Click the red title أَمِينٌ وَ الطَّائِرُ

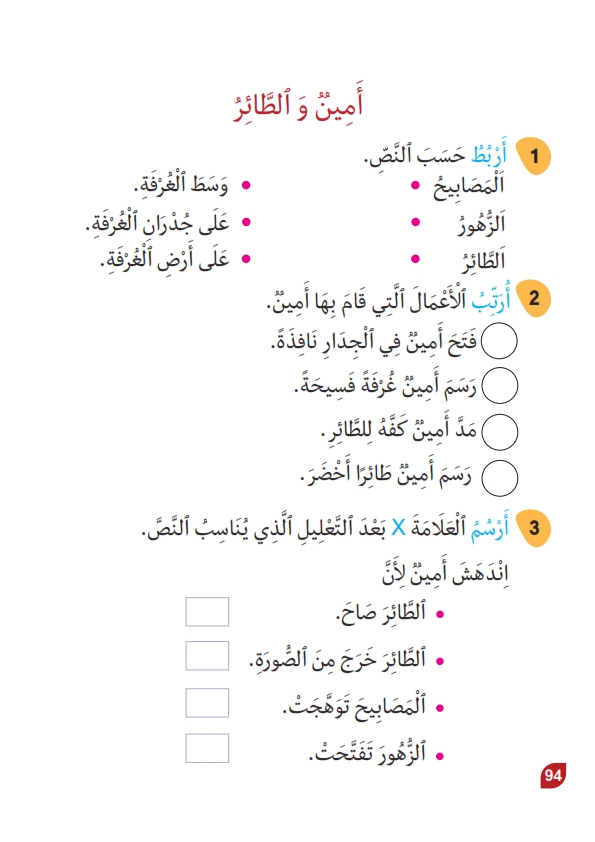click(298, 104)
